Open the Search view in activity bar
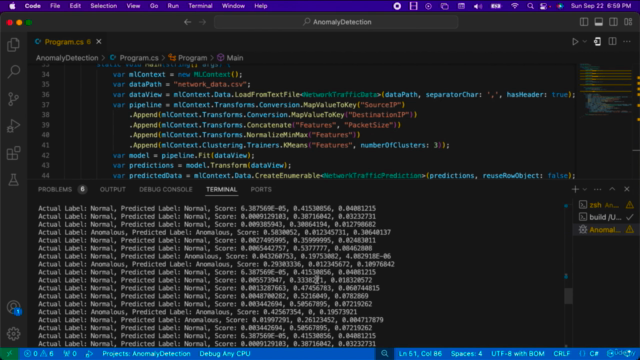640x360 pixels. point(13,72)
